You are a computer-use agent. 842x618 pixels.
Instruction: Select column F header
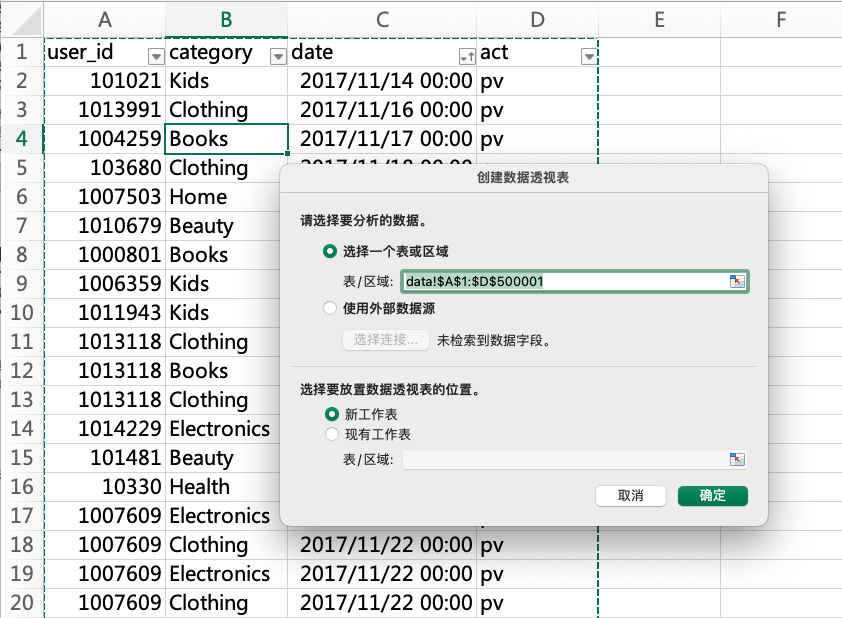(x=781, y=20)
